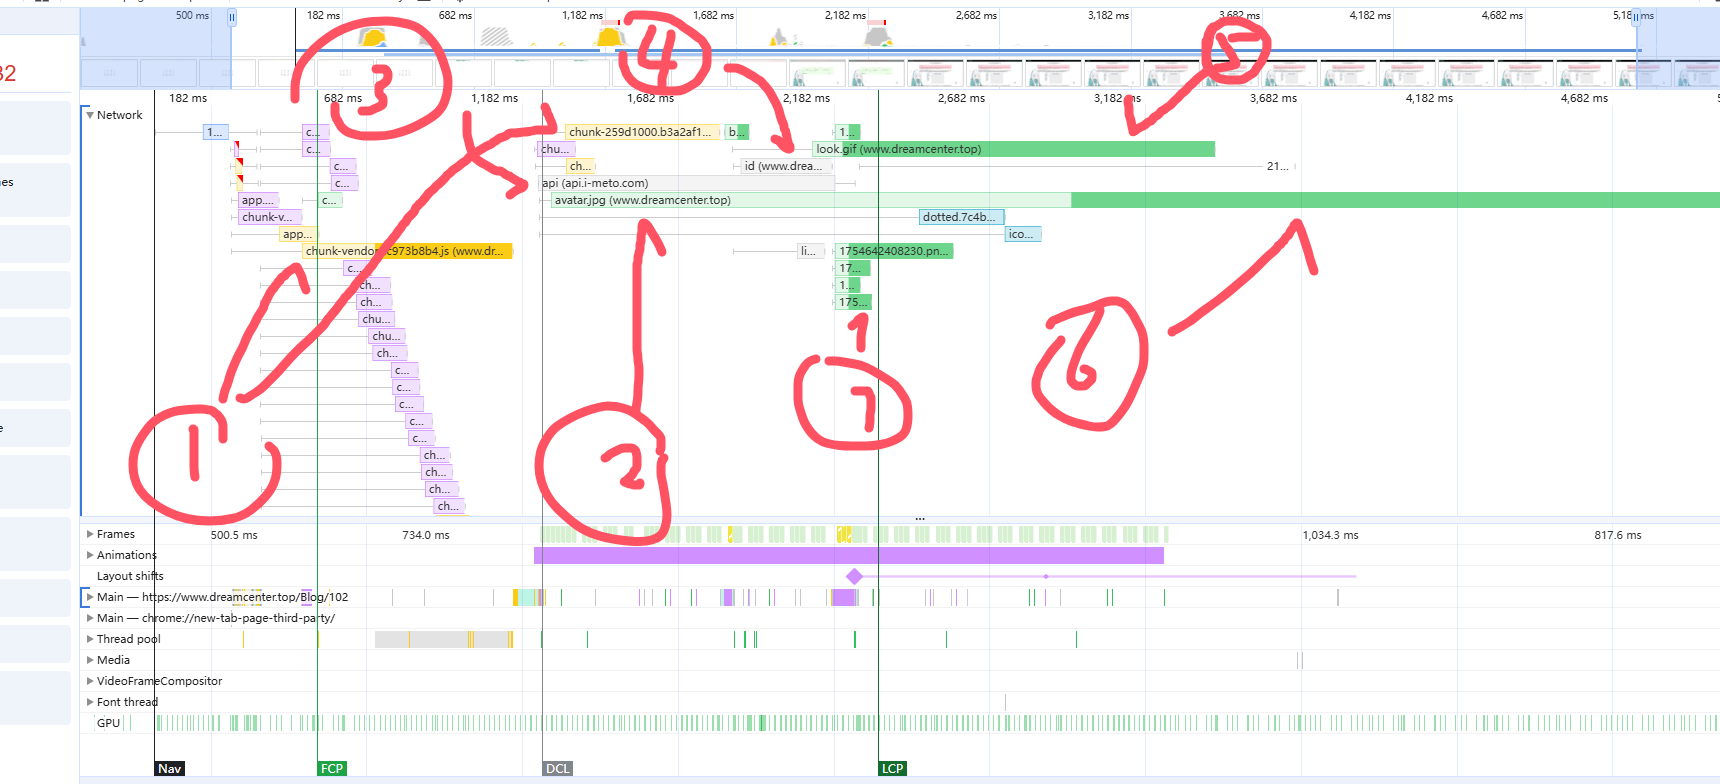1720x784 pixels.
Task: Select the DCL timing marker
Action: (x=557, y=768)
